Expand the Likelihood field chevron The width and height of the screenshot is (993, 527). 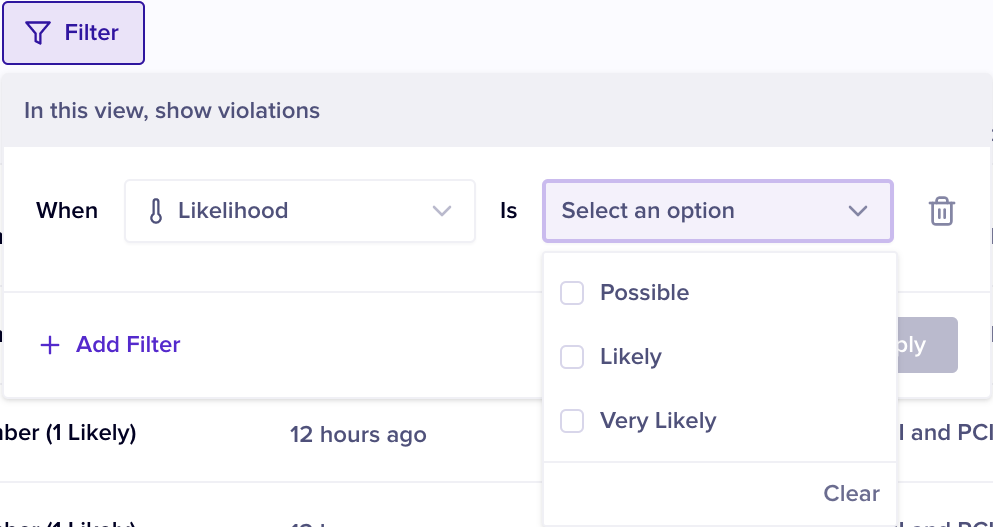(x=441, y=211)
